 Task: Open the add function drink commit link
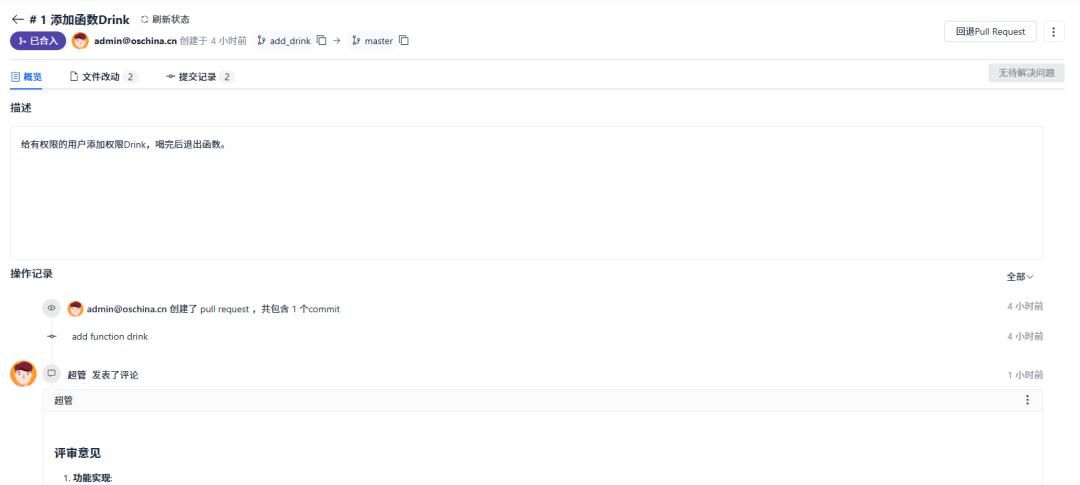[x=110, y=337]
